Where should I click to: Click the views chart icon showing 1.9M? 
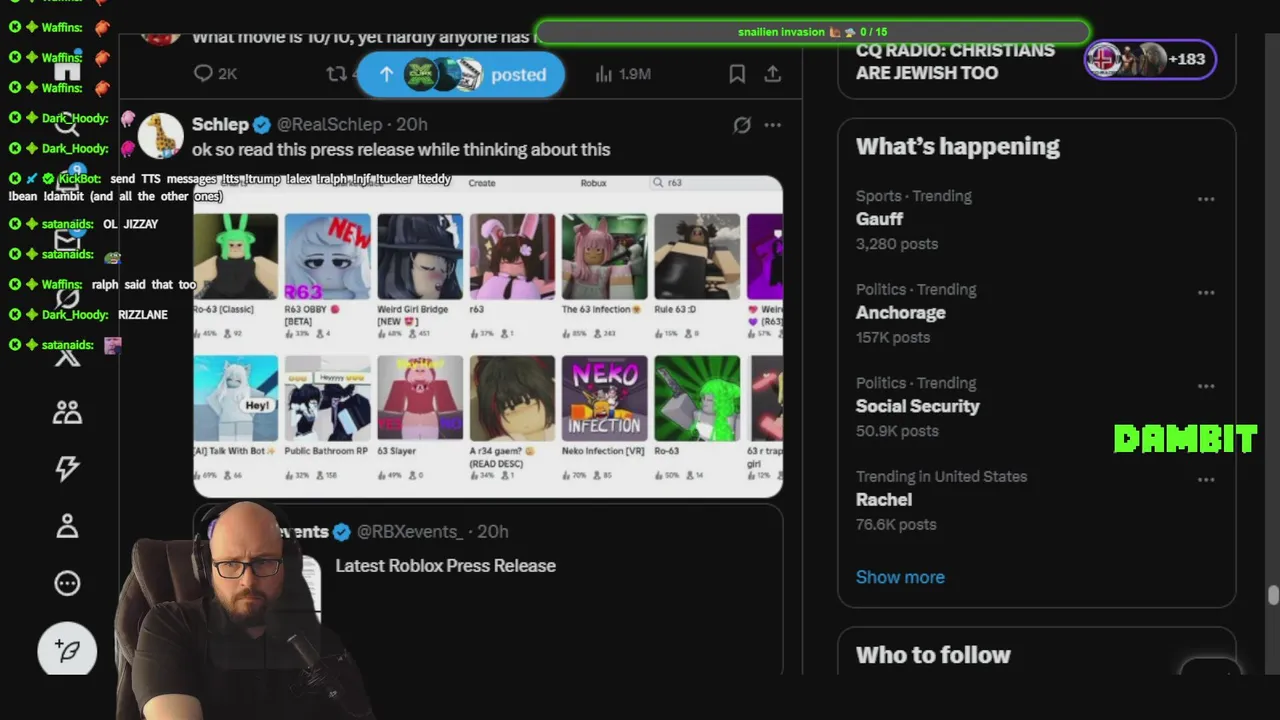(x=604, y=74)
